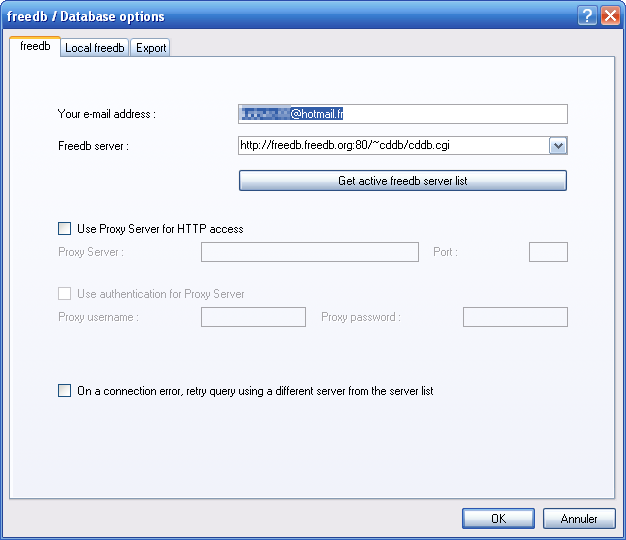Screen dimensions: 626x540
Task: Toggle retry query on connection error checkbox
Action: pyautogui.click(x=64, y=391)
